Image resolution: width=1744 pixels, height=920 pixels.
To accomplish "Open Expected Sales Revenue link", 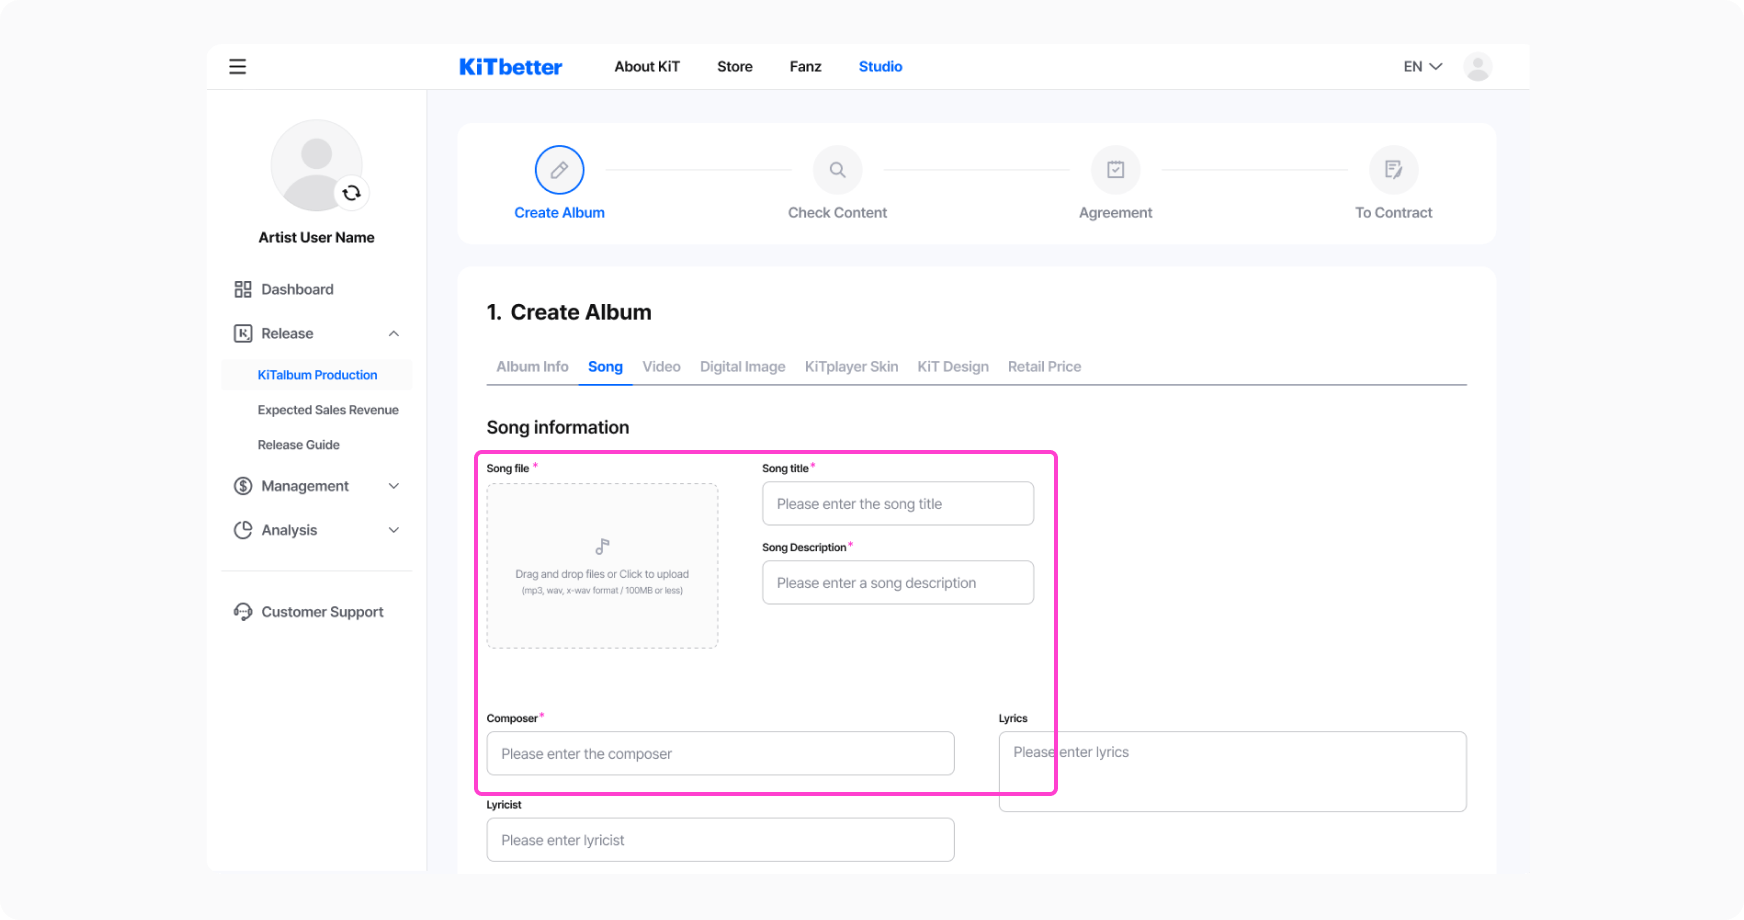I will point(328,410).
